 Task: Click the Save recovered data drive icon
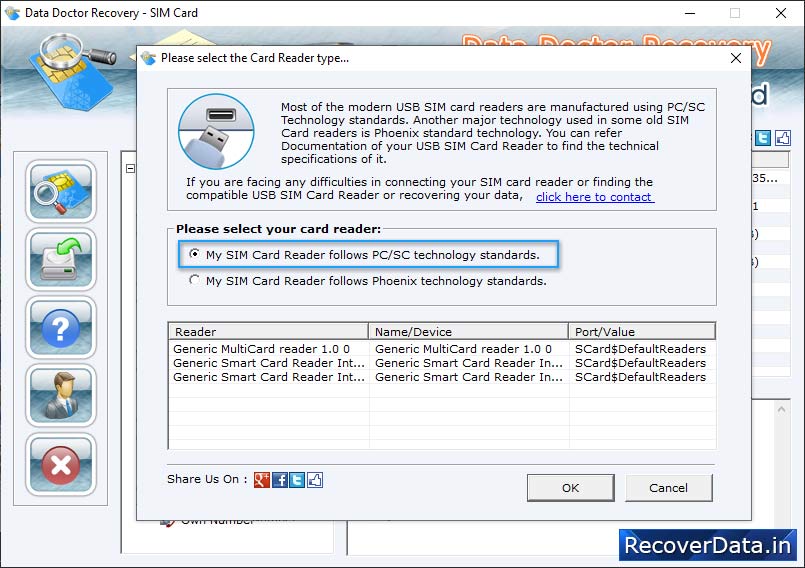[61, 260]
